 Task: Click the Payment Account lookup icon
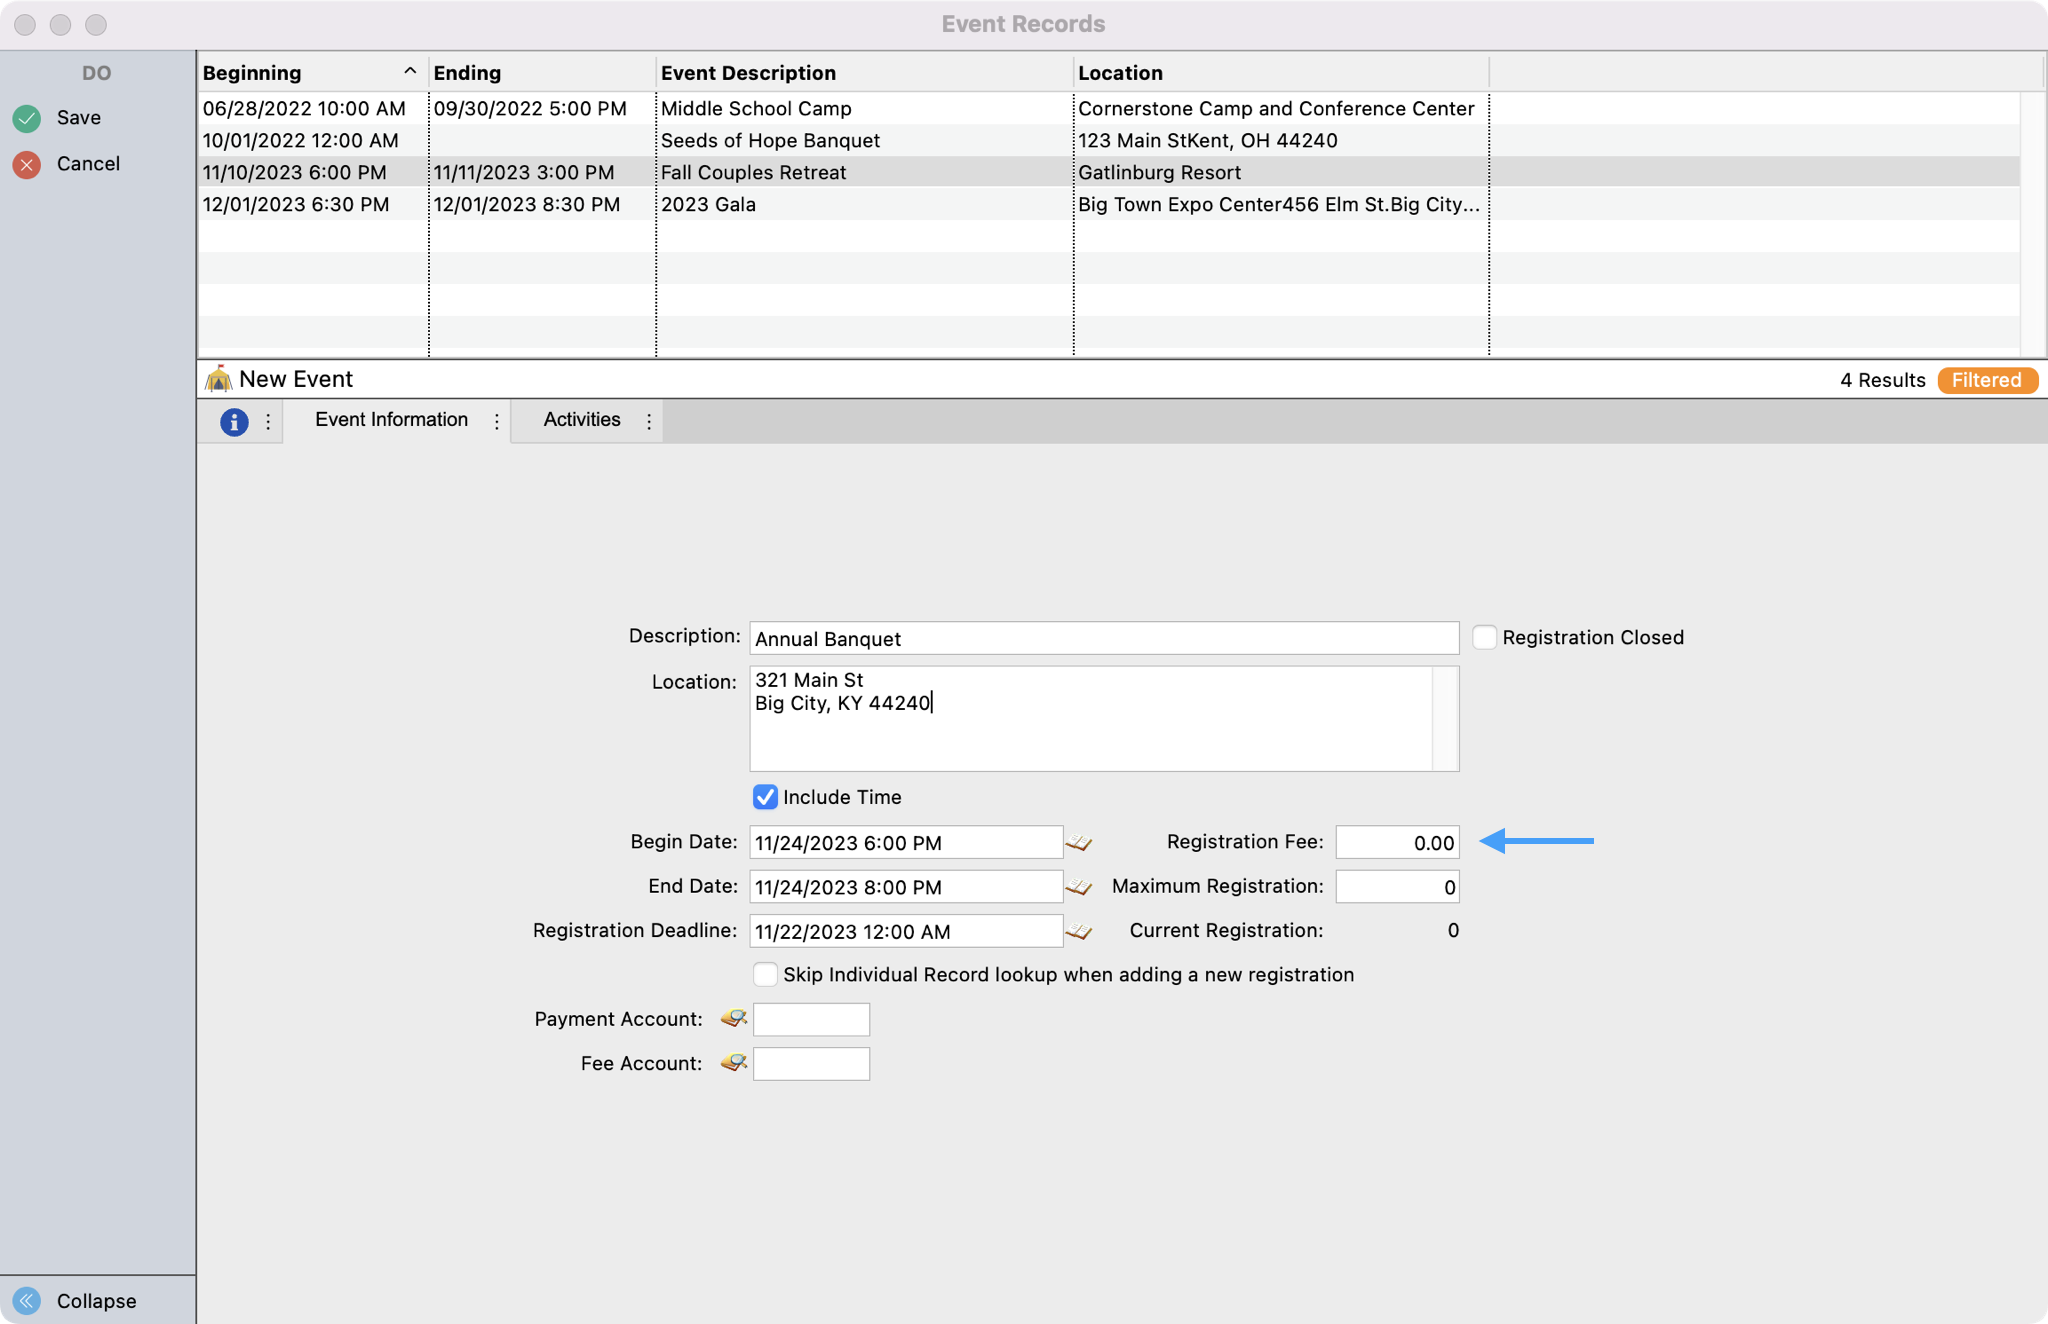tap(734, 1019)
